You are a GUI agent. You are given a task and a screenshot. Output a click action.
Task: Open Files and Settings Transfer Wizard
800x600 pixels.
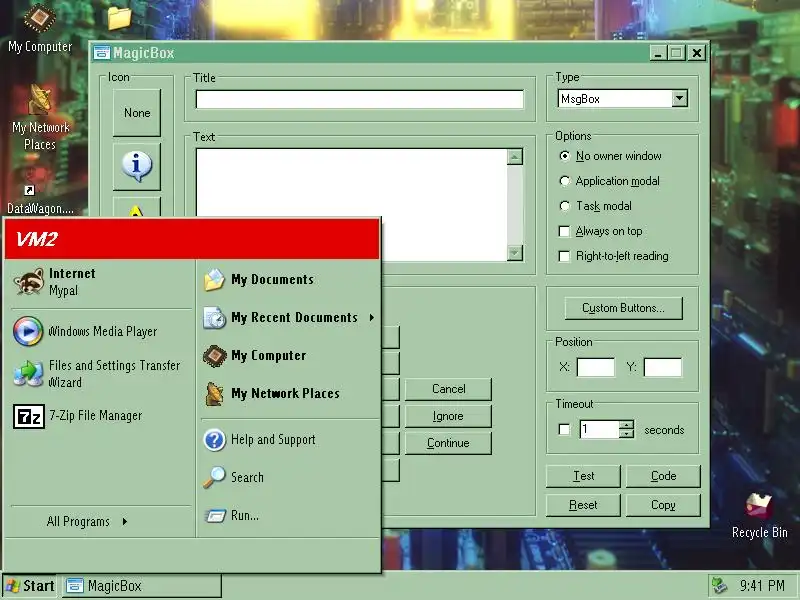tap(100, 373)
